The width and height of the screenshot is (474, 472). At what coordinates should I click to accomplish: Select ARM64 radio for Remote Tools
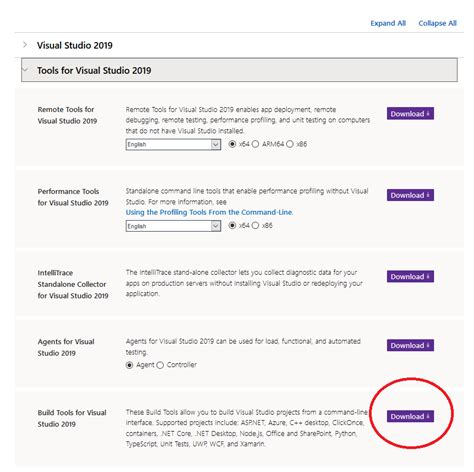click(x=255, y=144)
